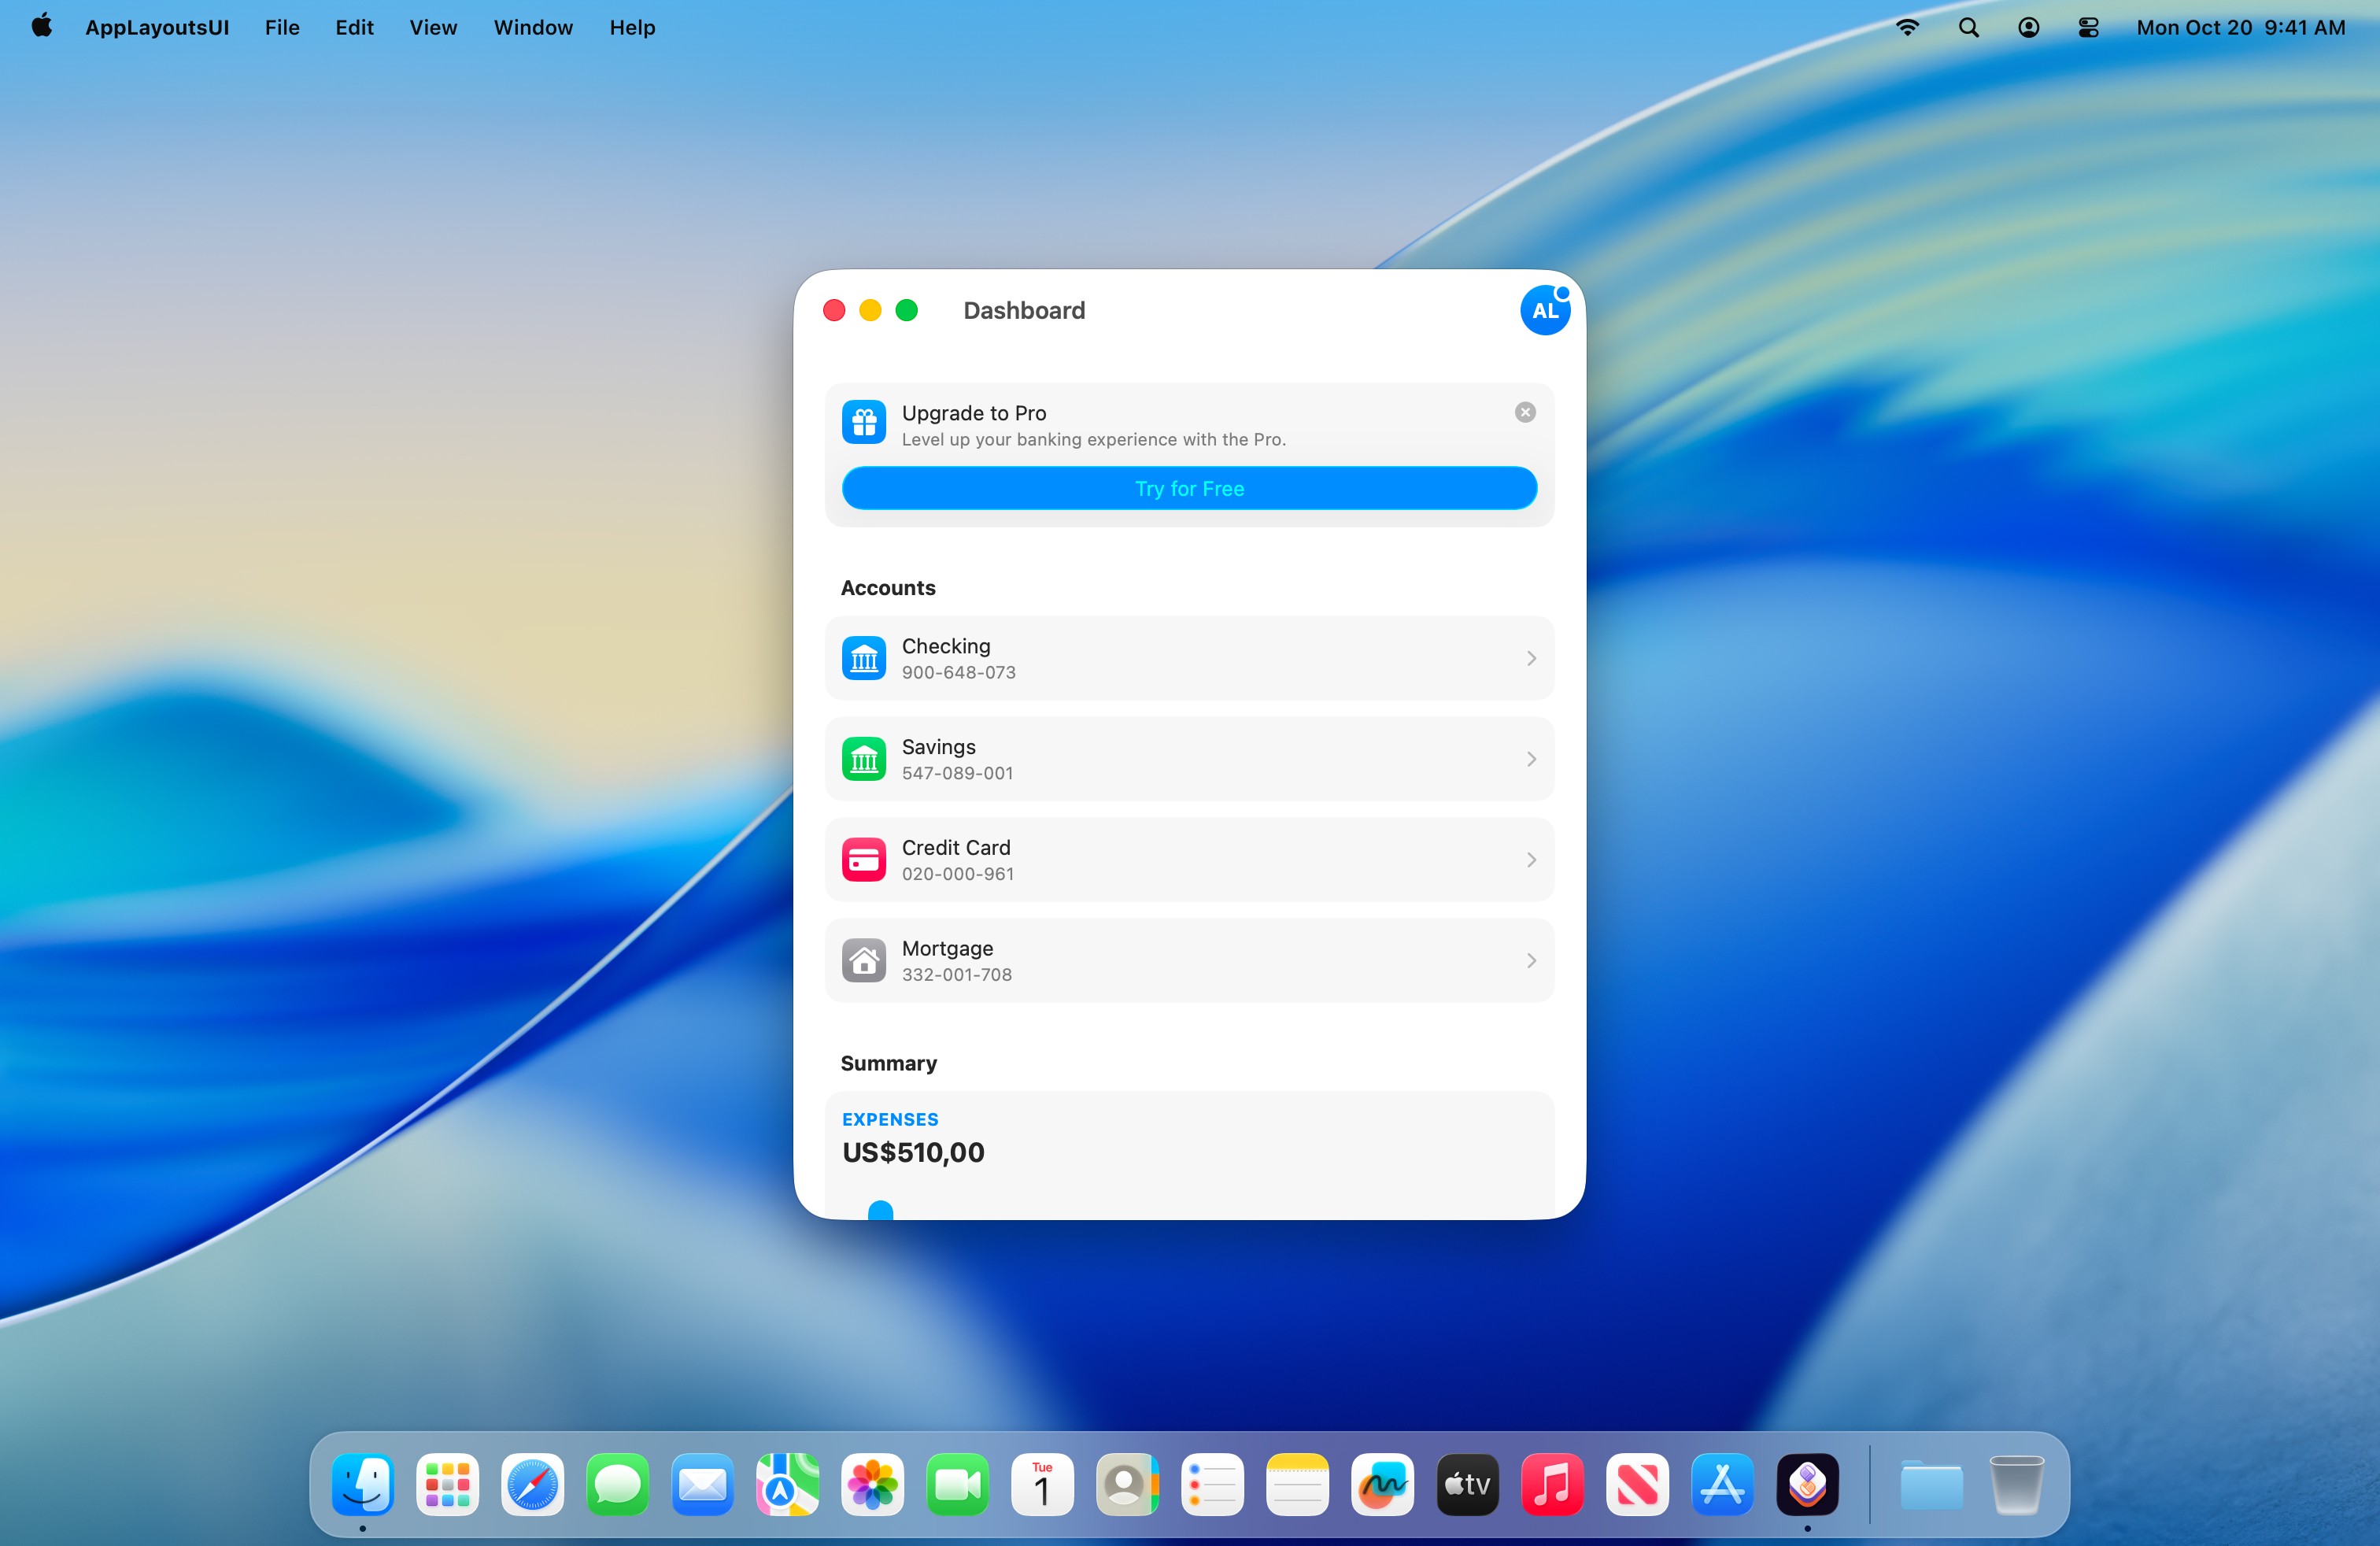Open Reminders from the Dock
Image resolution: width=2380 pixels, height=1546 pixels.
coord(1212,1484)
